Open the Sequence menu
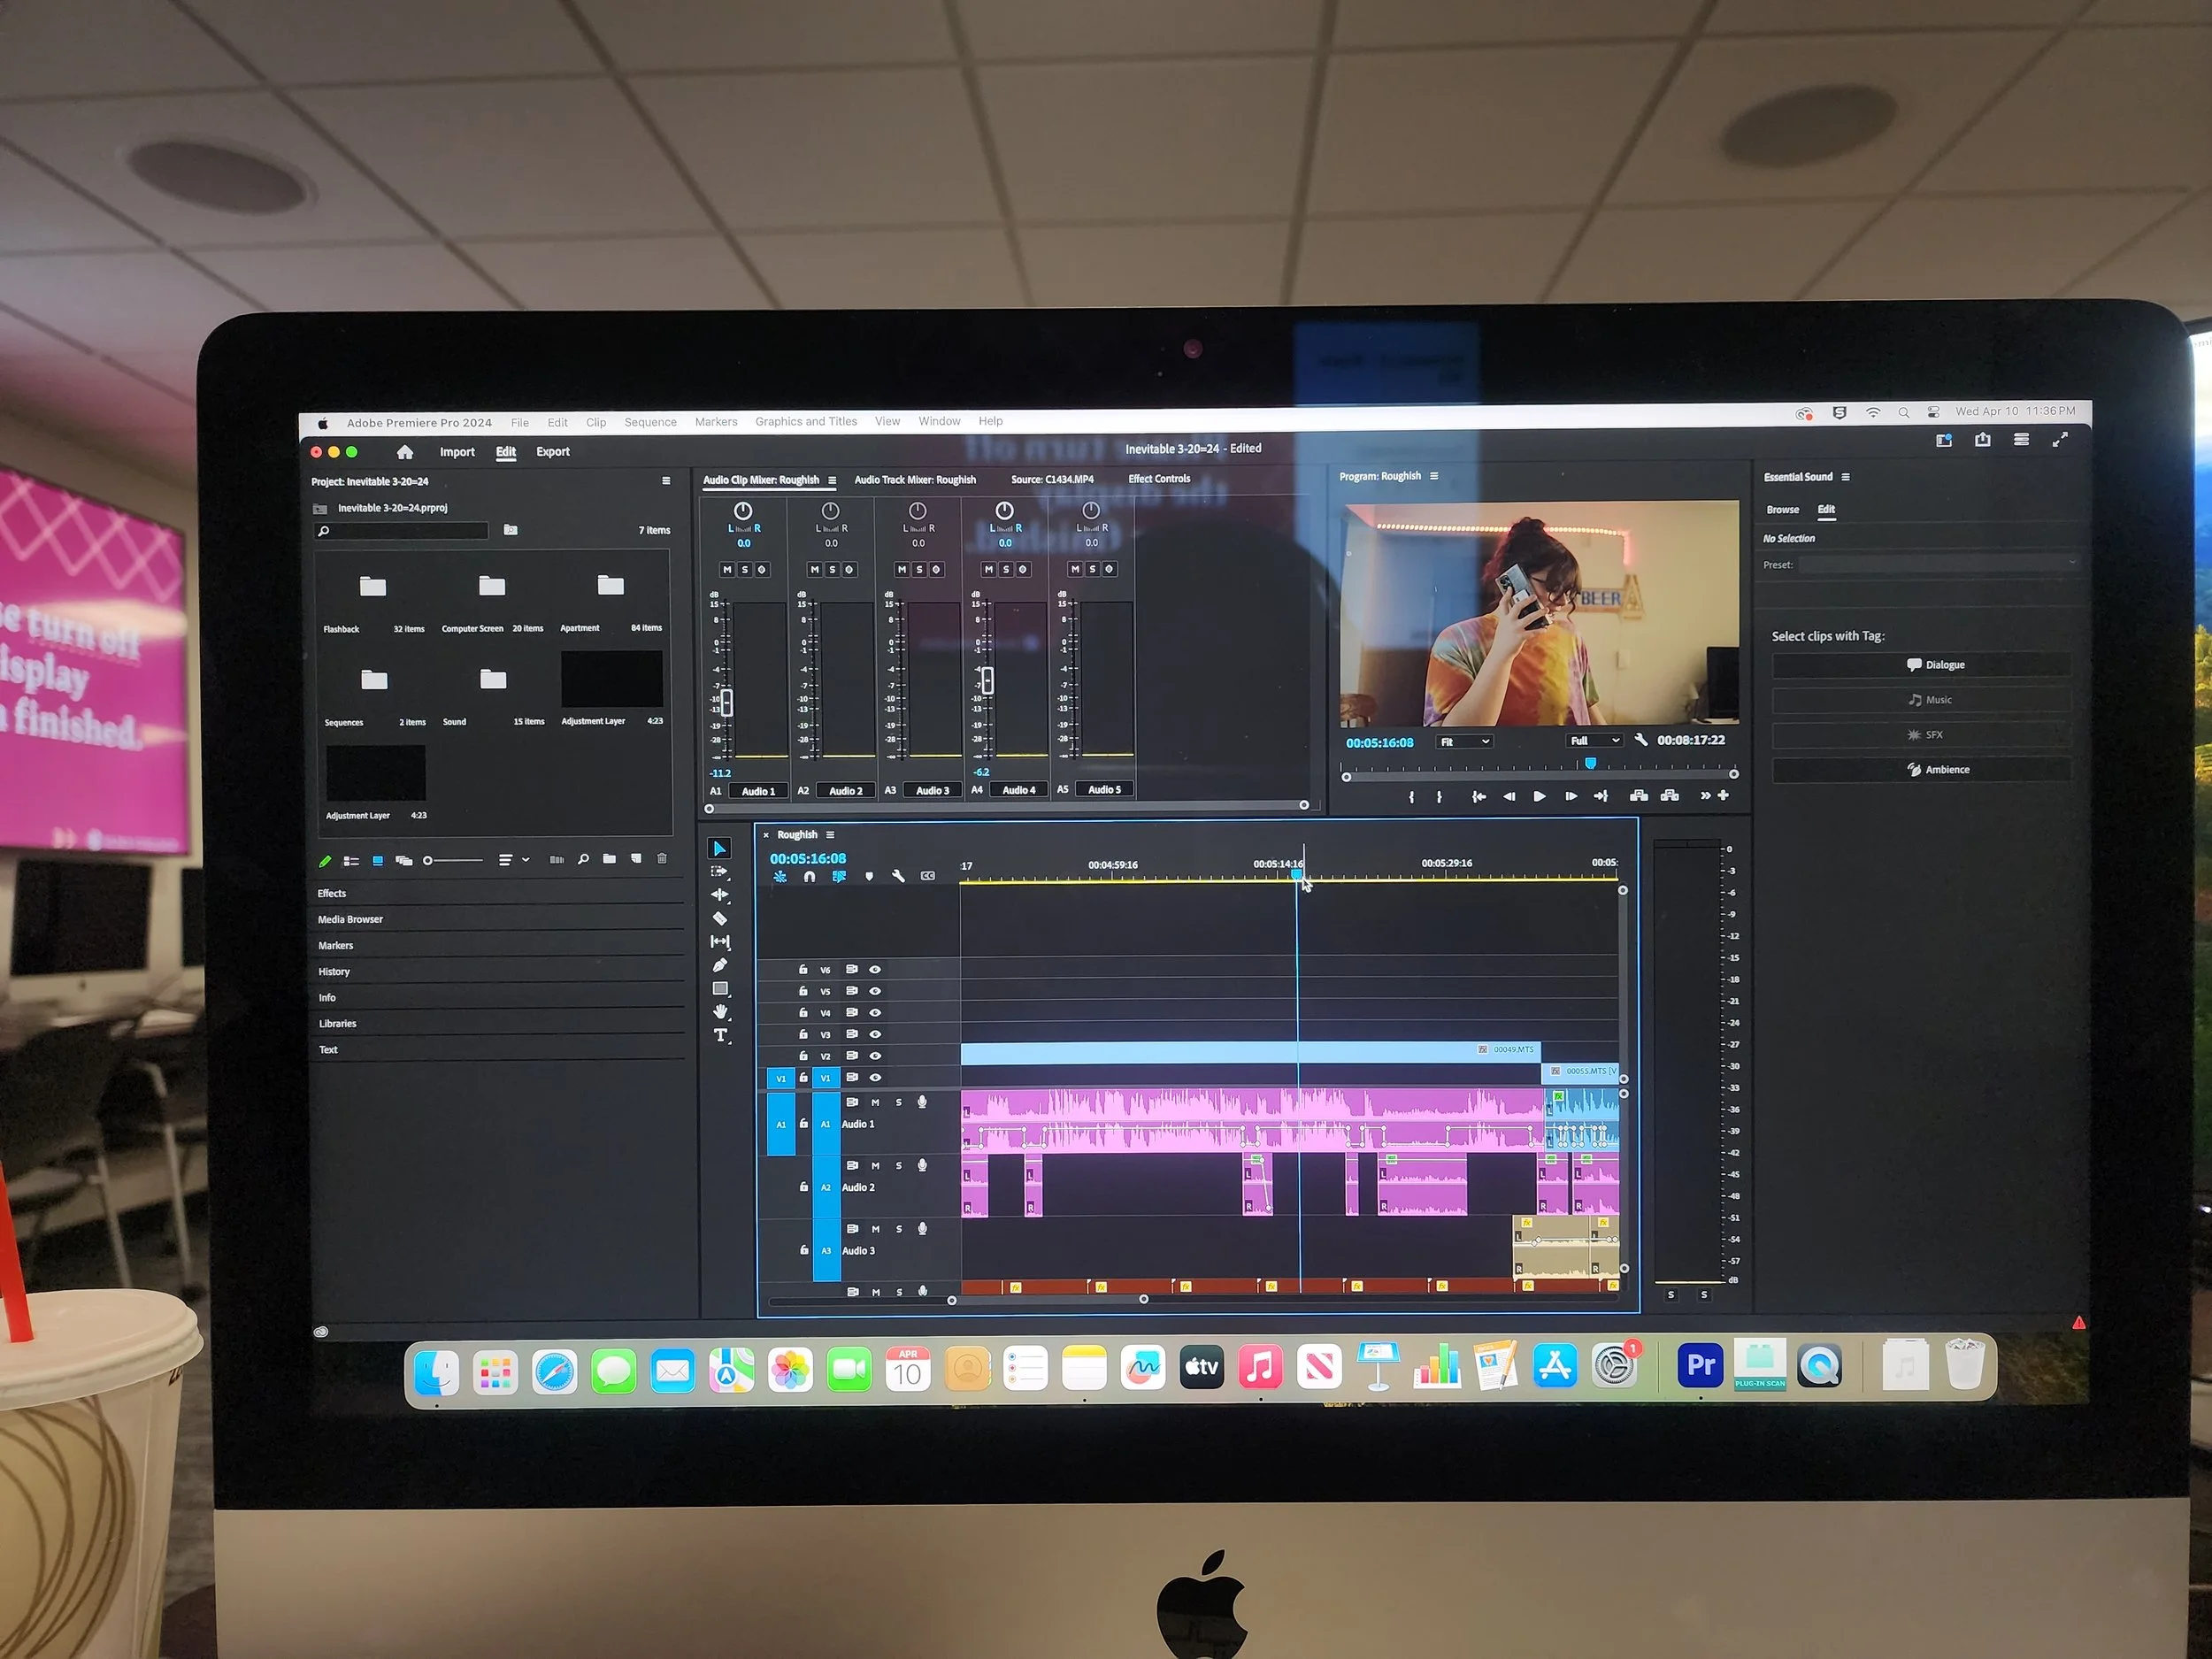Image resolution: width=2212 pixels, height=1659 pixels. (650, 422)
